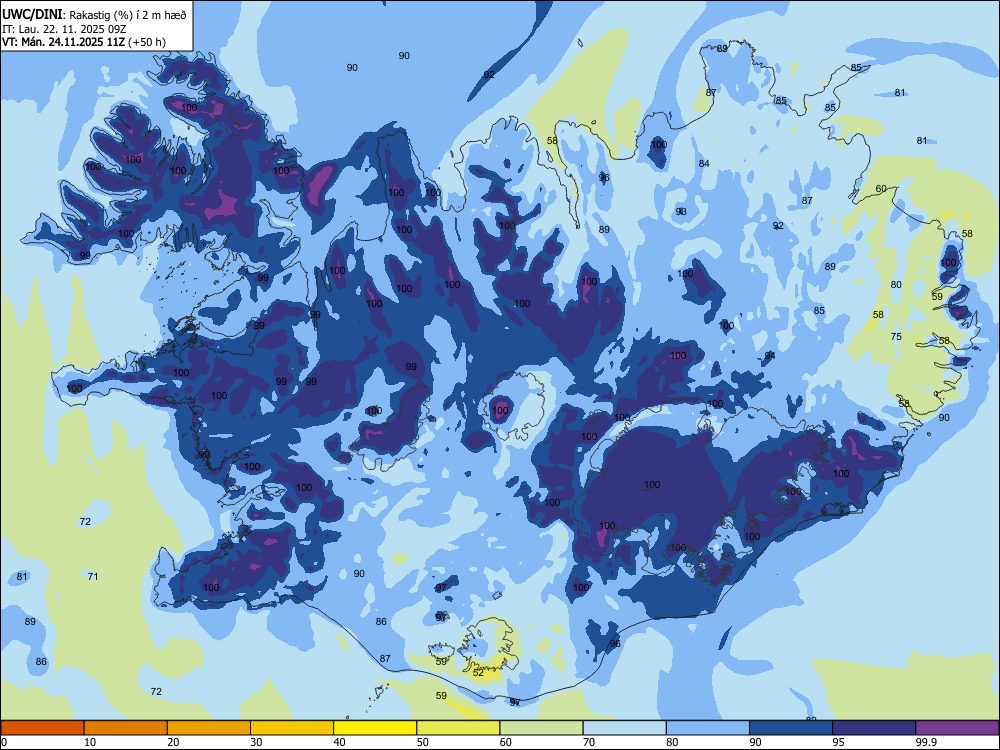Viewport: 1000px width, 750px height.
Task: Click the 'IT: Lau. 22. 11. 2025 09Z' line
Action: tap(62, 29)
